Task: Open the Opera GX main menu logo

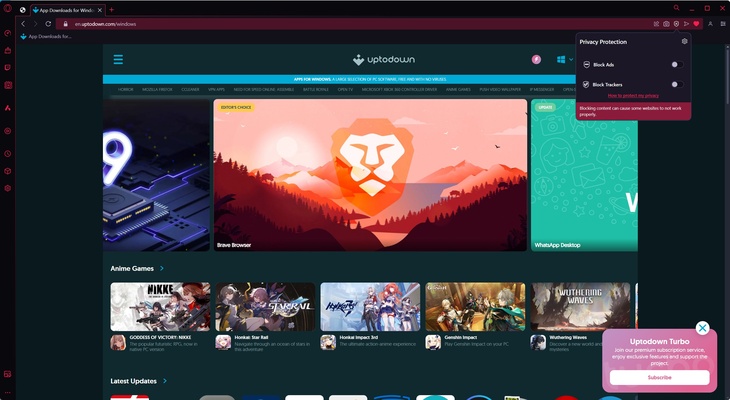Action: point(7,7)
